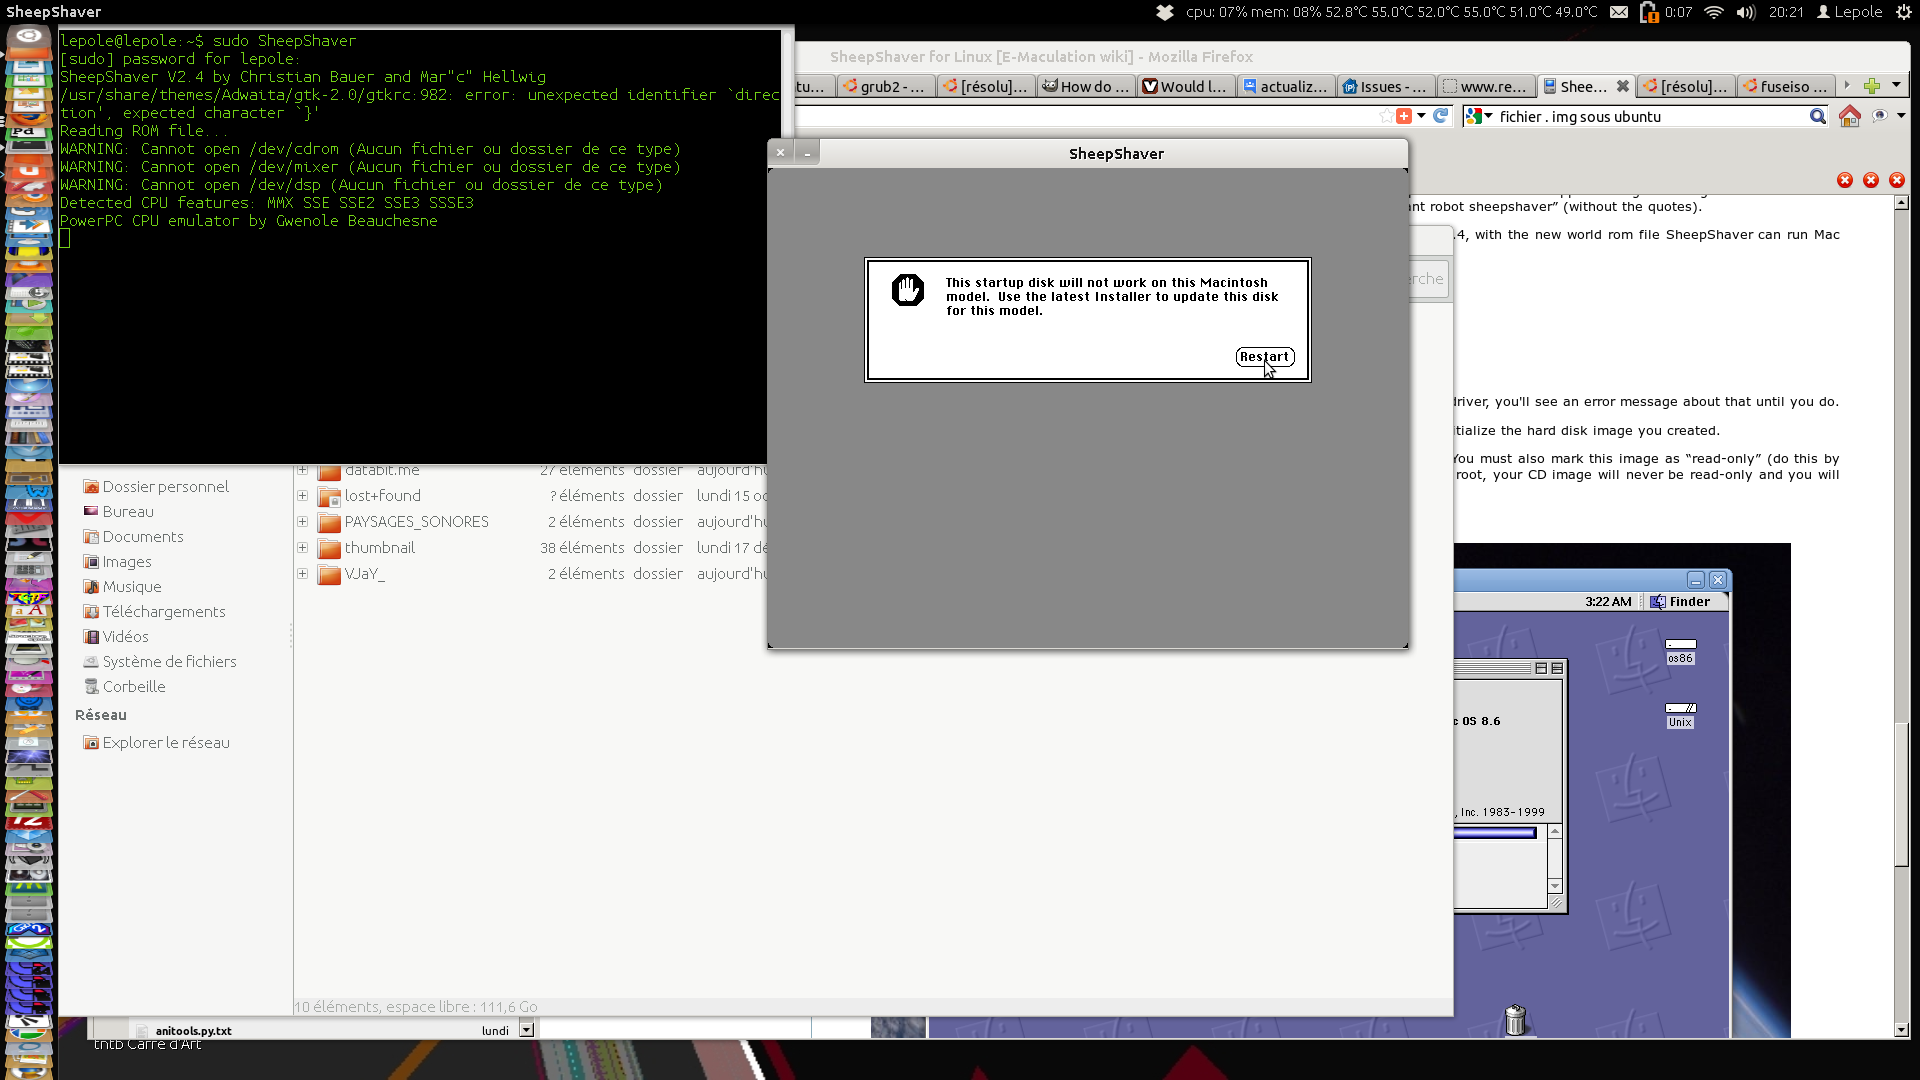Click the volume speaker indicator
Viewport: 1920px width, 1080px height.
[x=1746, y=12]
